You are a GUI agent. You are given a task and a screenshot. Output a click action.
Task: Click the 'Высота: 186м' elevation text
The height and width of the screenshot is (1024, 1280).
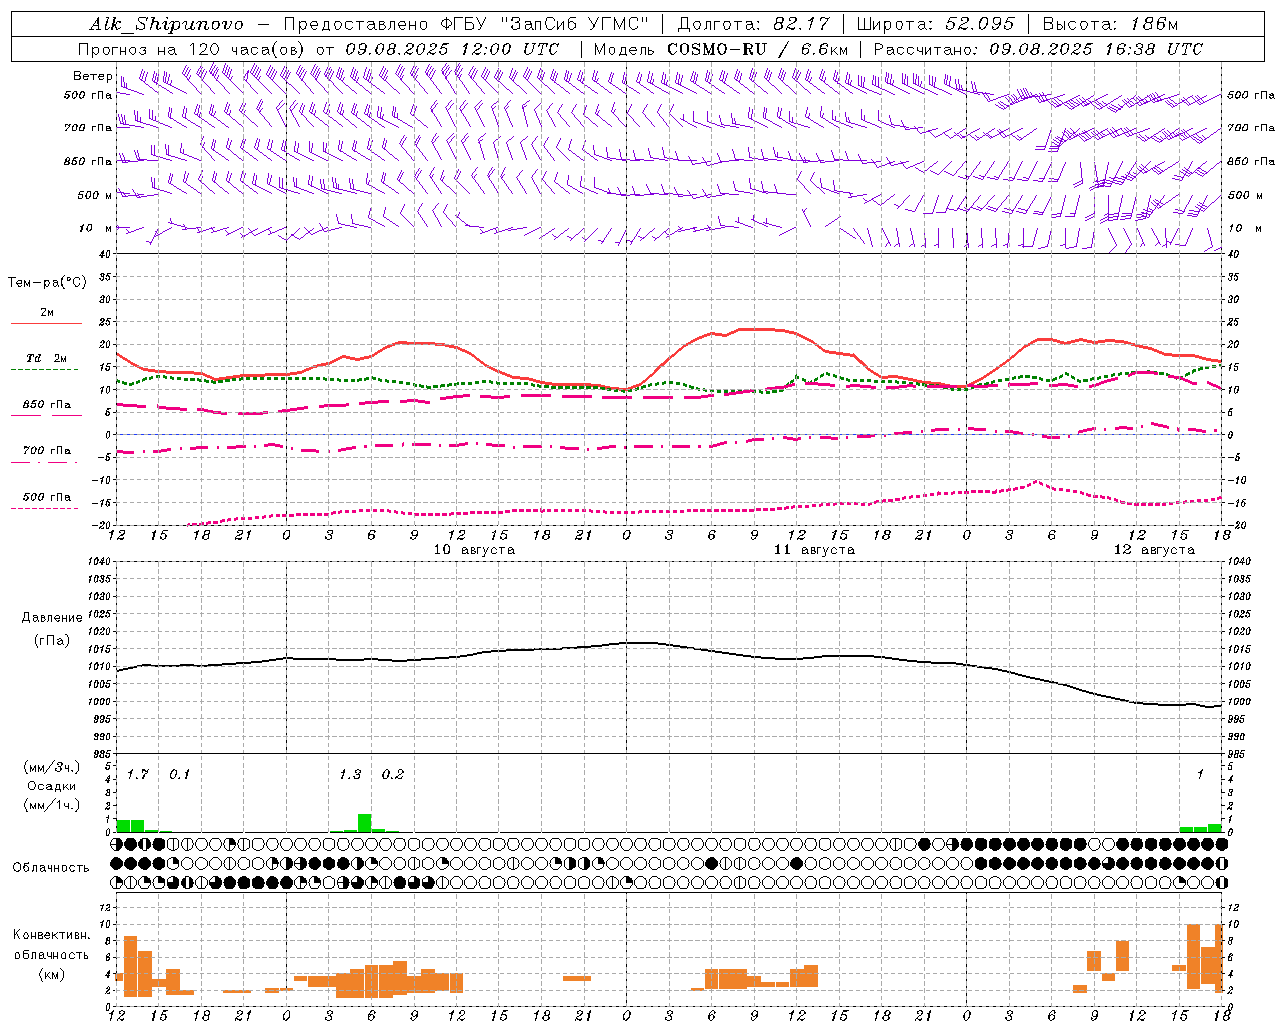coord(1110,24)
